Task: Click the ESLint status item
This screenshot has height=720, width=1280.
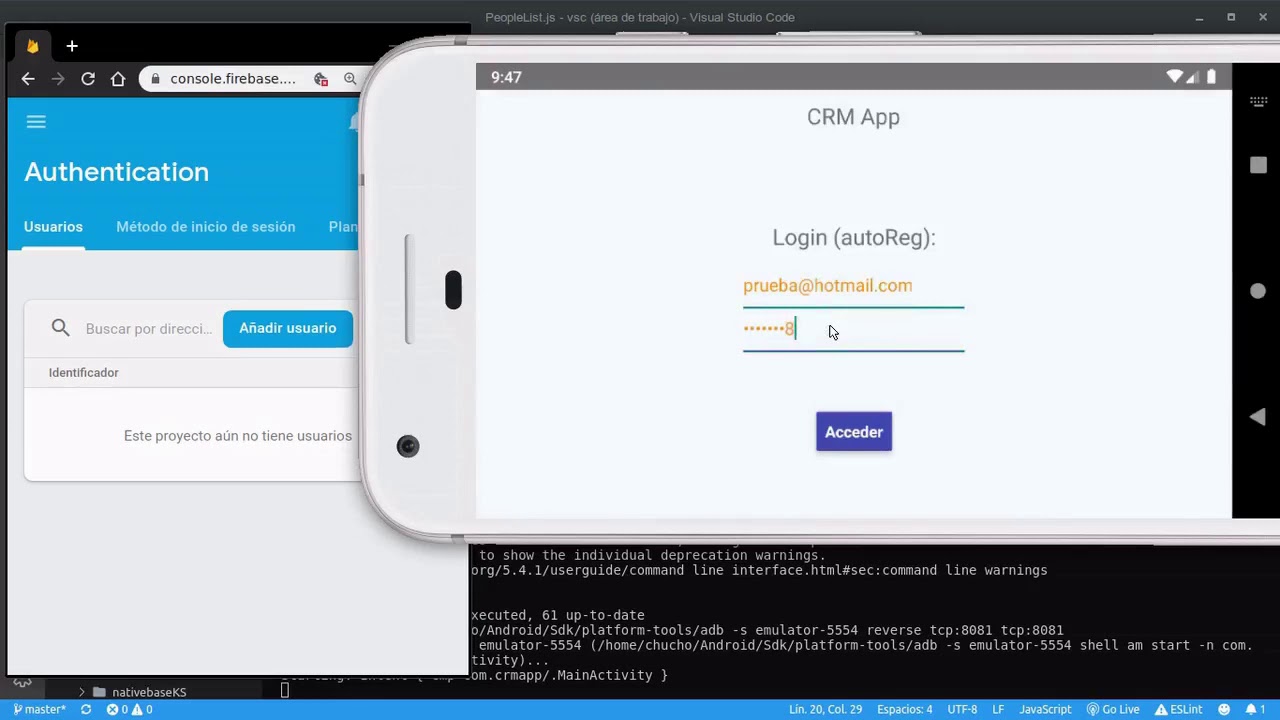Action: coord(1178,710)
